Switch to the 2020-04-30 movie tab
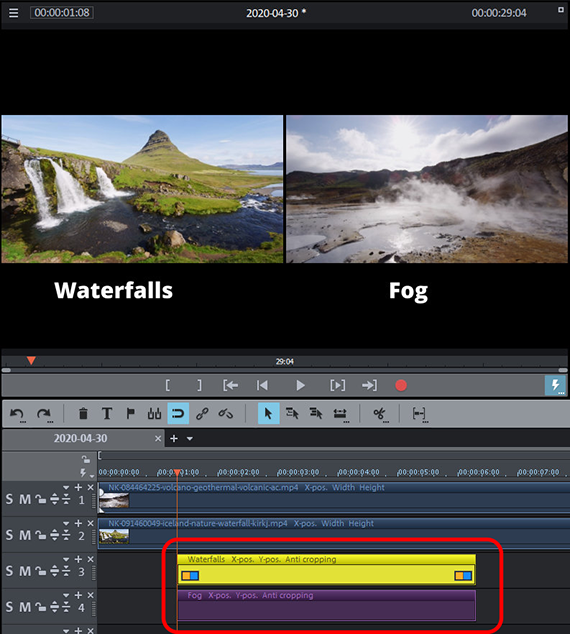 tap(80, 439)
